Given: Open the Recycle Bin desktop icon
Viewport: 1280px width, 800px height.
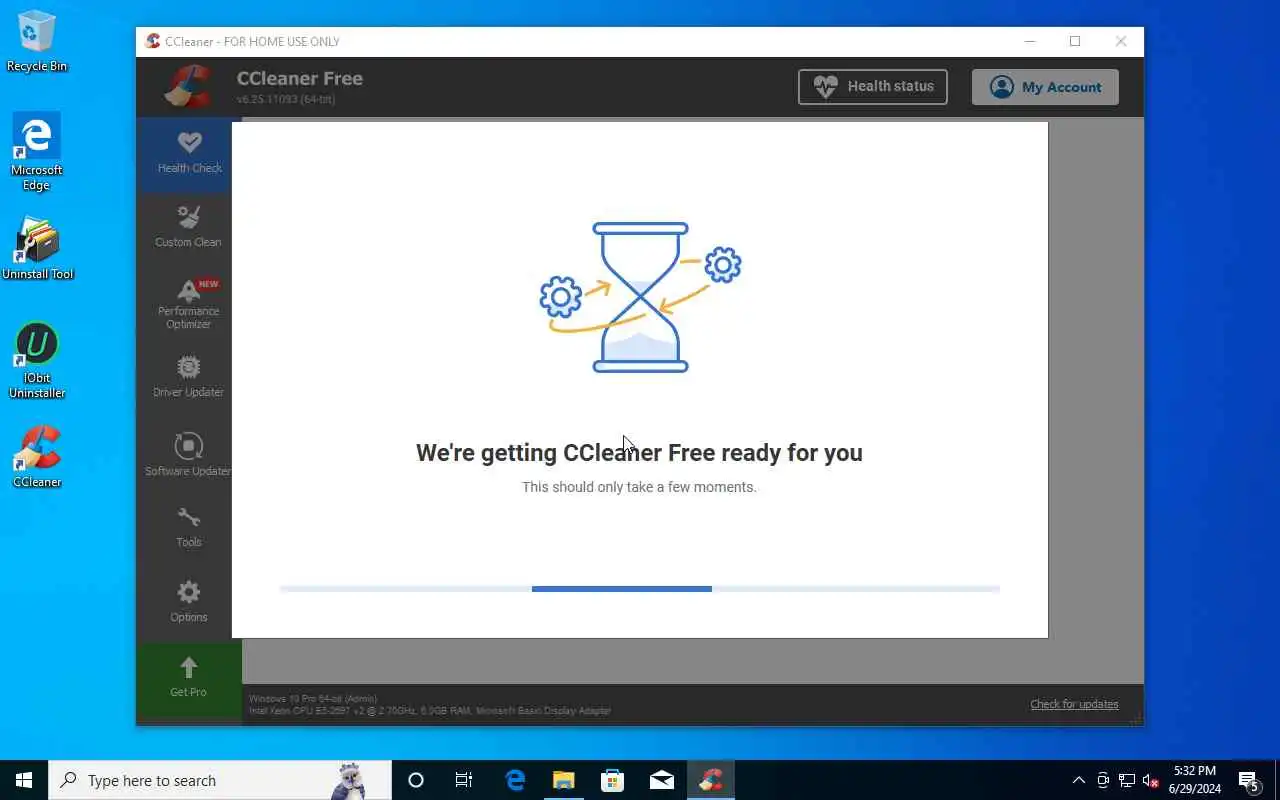Looking at the screenshot, I should [x=37, y=41].
